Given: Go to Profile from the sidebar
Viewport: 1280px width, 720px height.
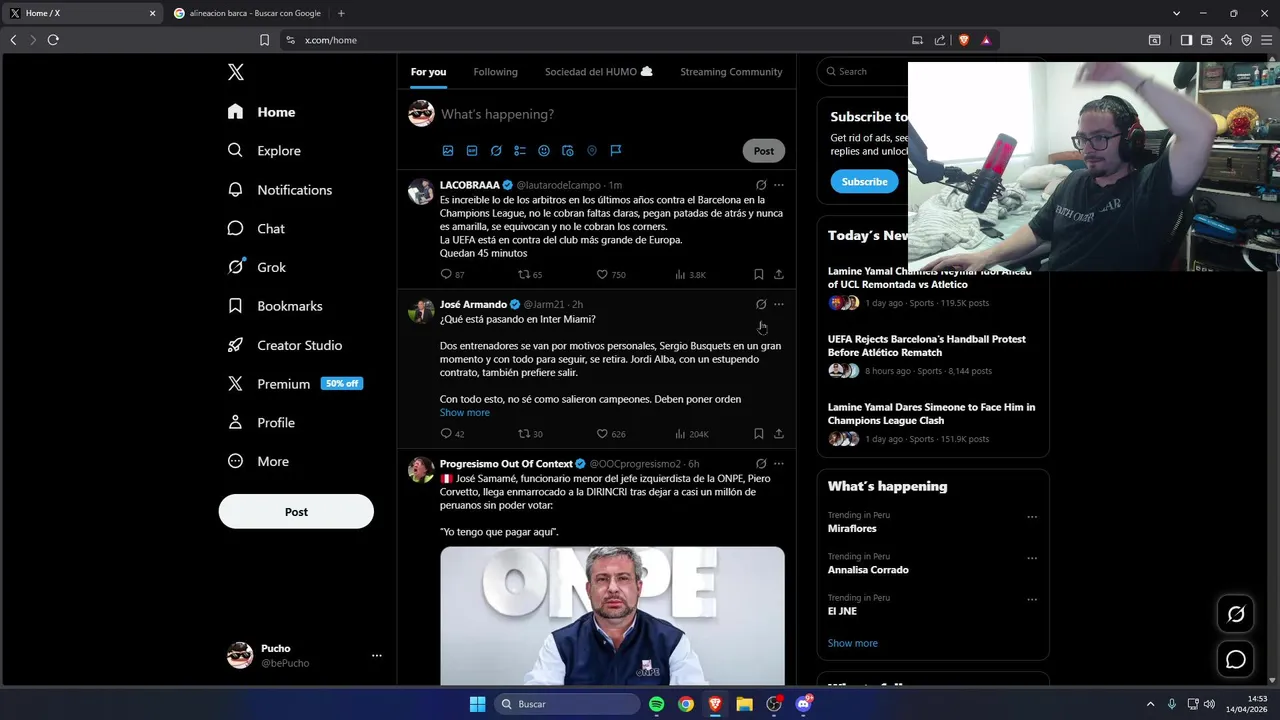Looking at the screenshot, I should pos(261,423).
